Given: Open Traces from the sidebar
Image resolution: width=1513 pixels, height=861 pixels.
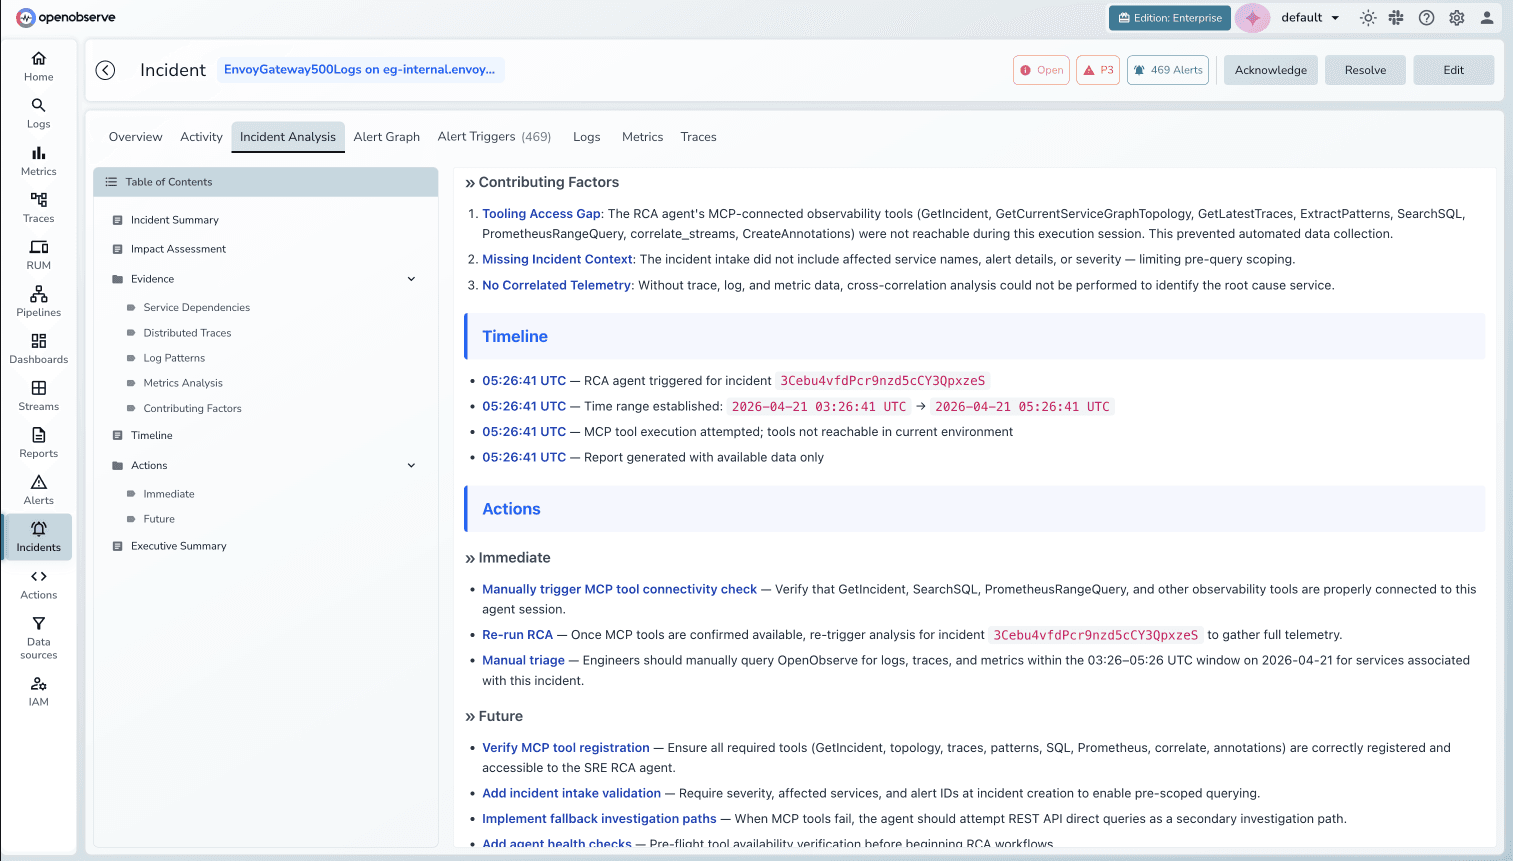Looking at the screenshot, I should 38,207.
